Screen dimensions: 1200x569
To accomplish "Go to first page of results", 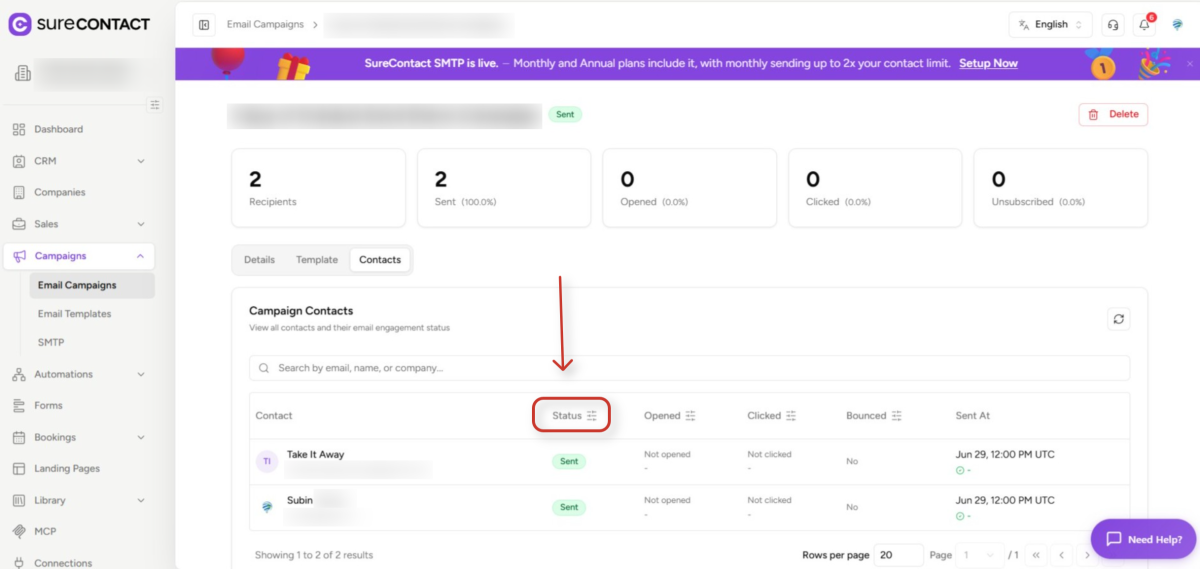I will [1036, 554].
